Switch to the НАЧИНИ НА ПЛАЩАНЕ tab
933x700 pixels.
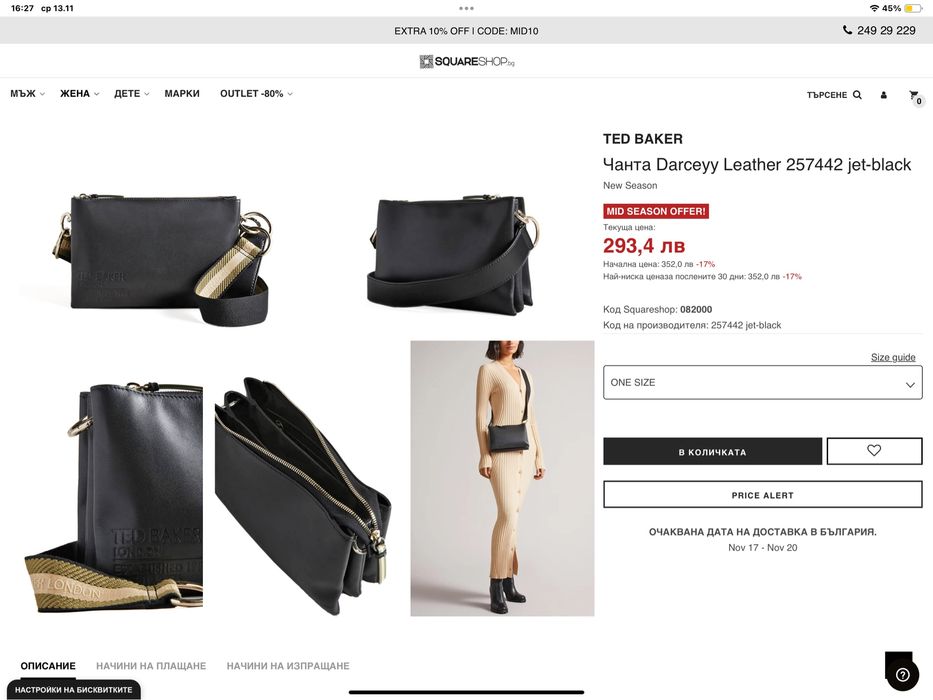pyautogui.click(x=151, y=665)
